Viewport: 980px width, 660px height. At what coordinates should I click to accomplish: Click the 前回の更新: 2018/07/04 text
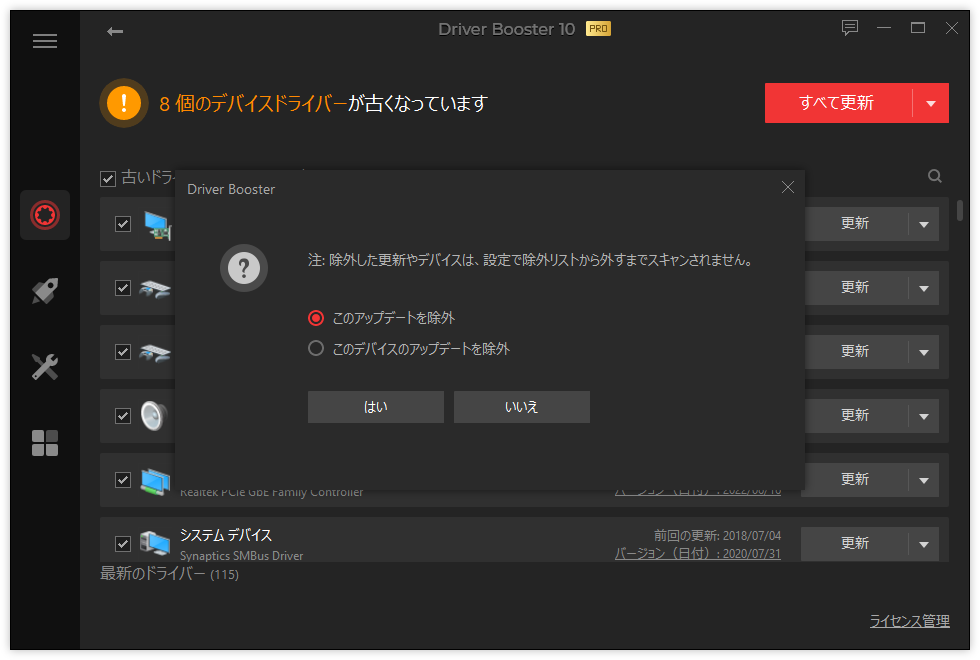click(x=718, y=536)
